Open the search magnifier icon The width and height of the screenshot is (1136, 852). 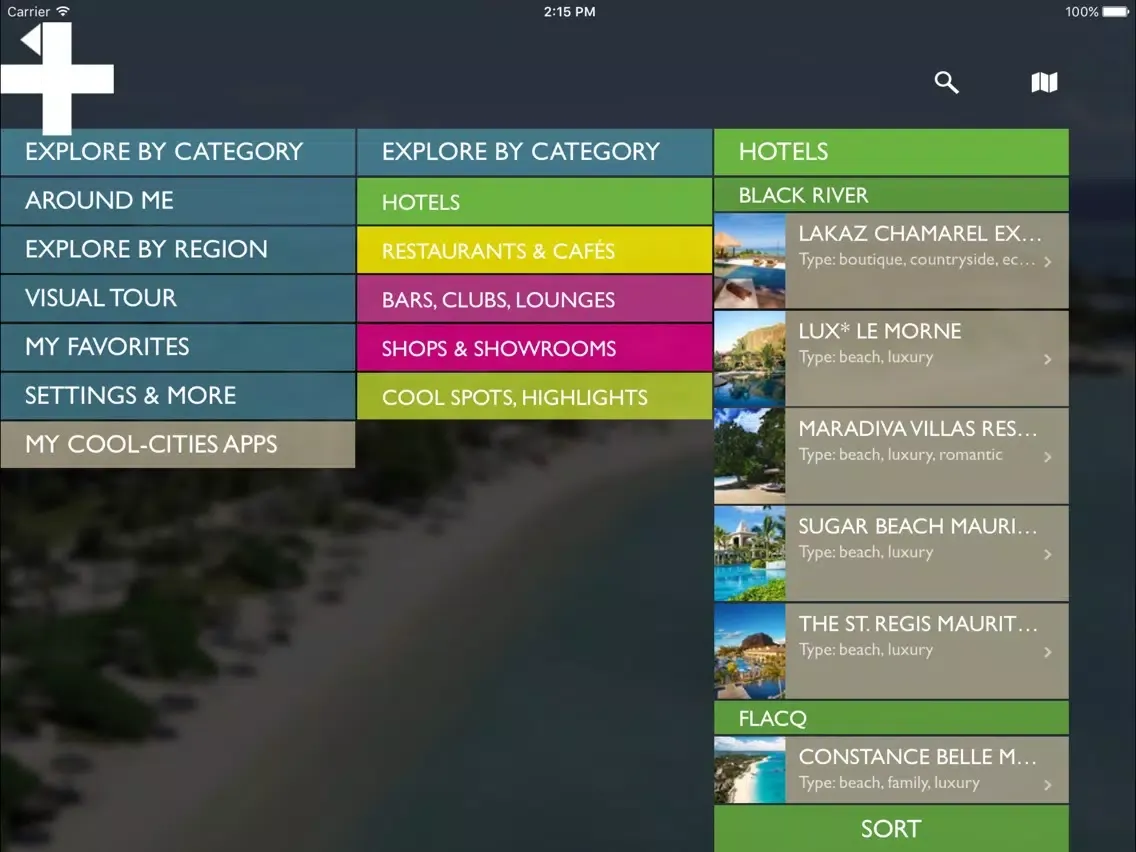tap(946, 82)
